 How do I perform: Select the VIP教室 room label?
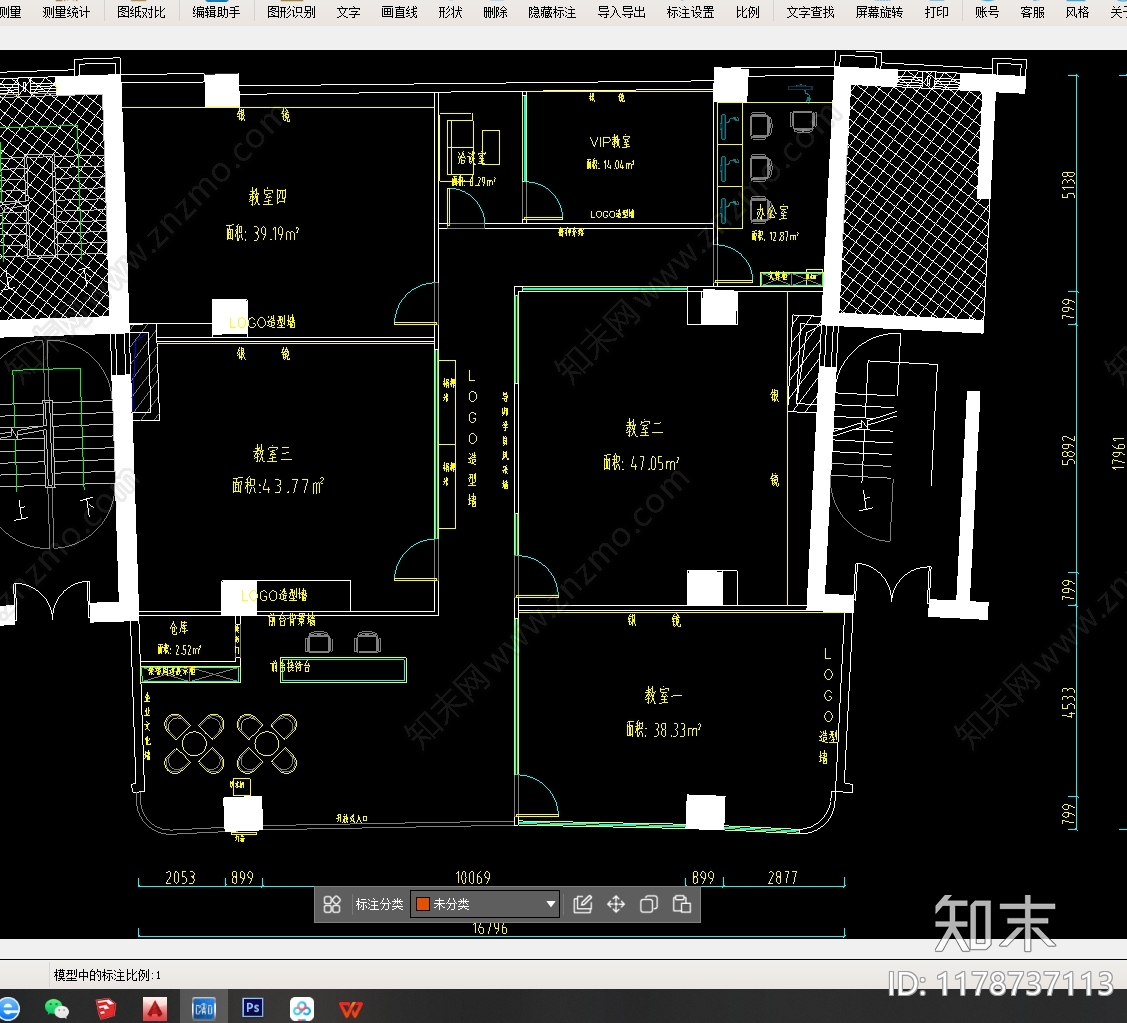tap(610, 142)
